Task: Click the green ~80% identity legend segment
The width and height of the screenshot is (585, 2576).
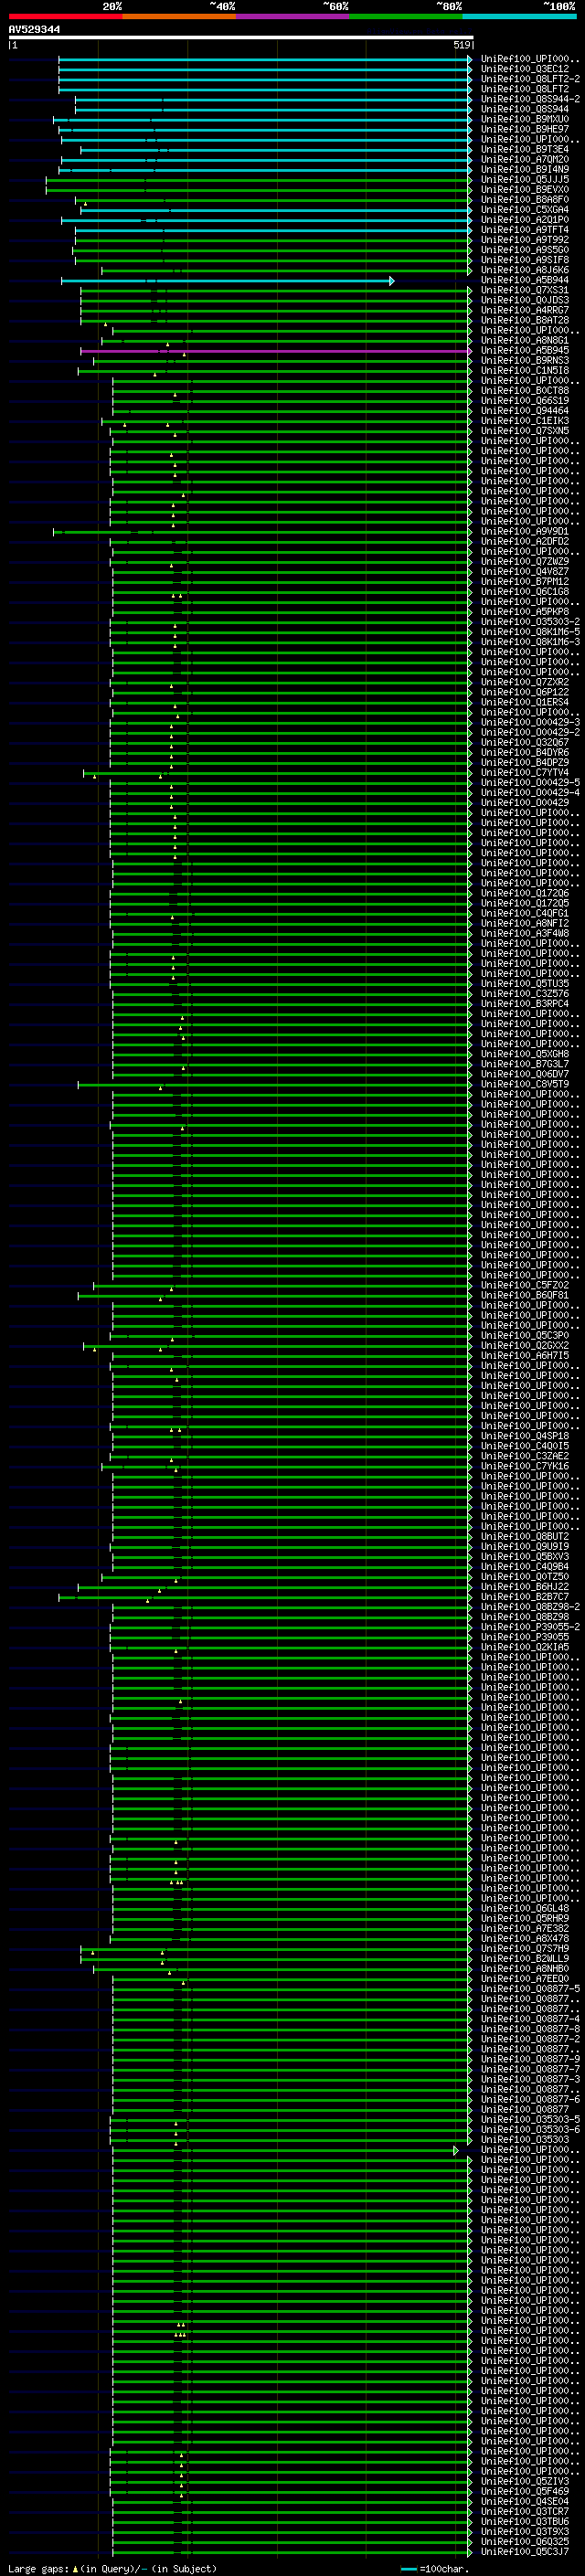Action: pos(406,16)
